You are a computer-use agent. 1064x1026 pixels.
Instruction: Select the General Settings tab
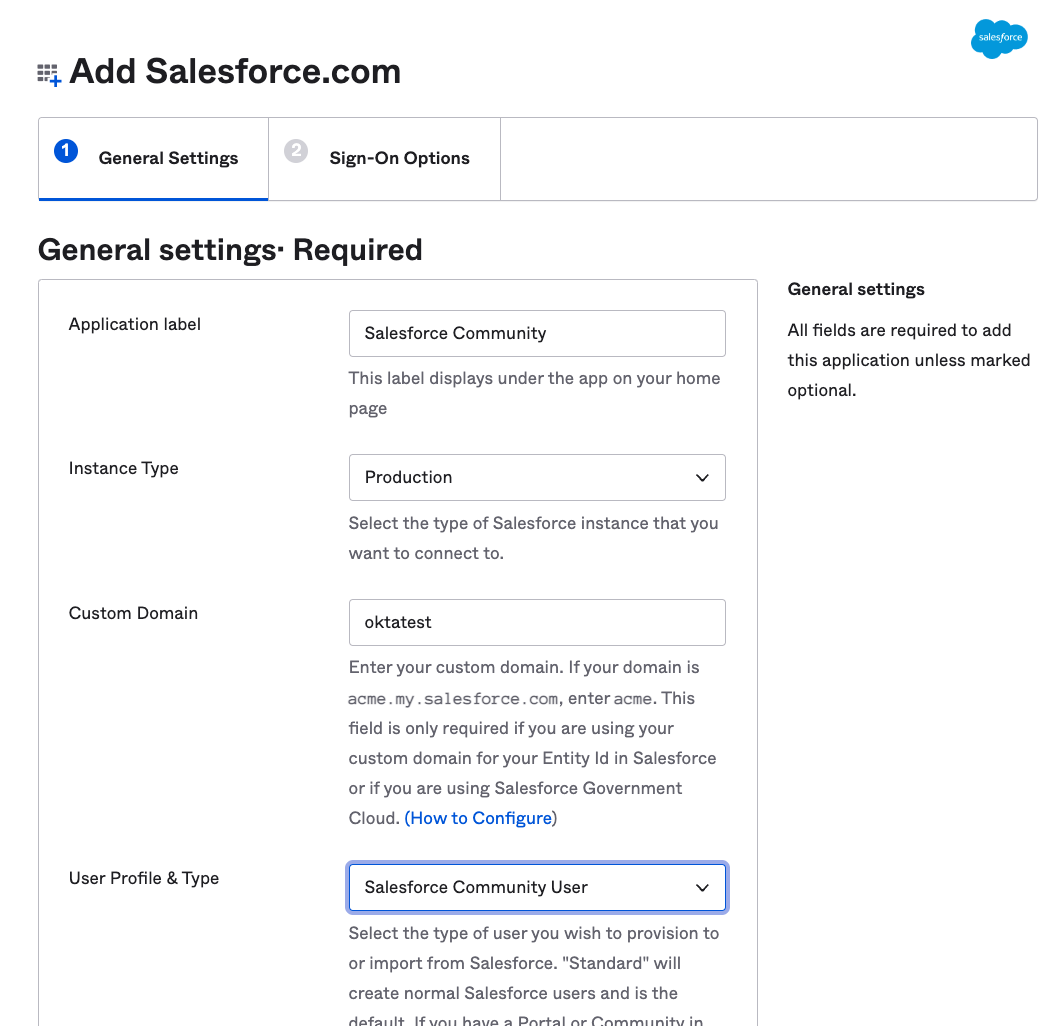click(x=168, y=158)
